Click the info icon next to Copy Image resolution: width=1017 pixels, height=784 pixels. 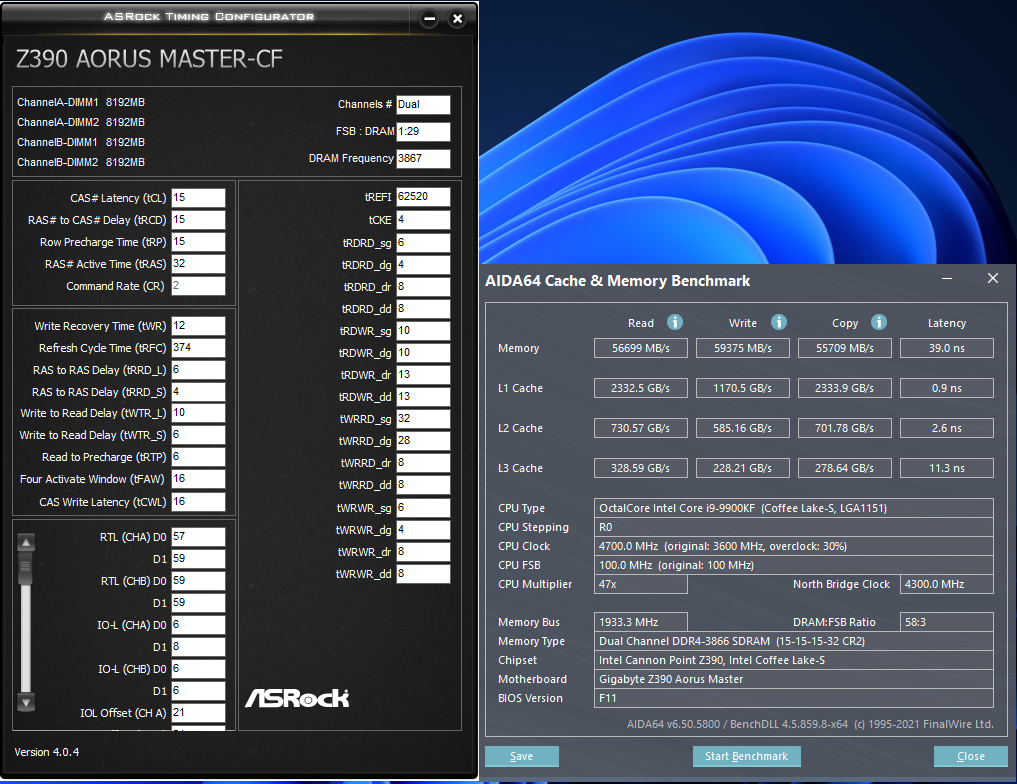879,322
